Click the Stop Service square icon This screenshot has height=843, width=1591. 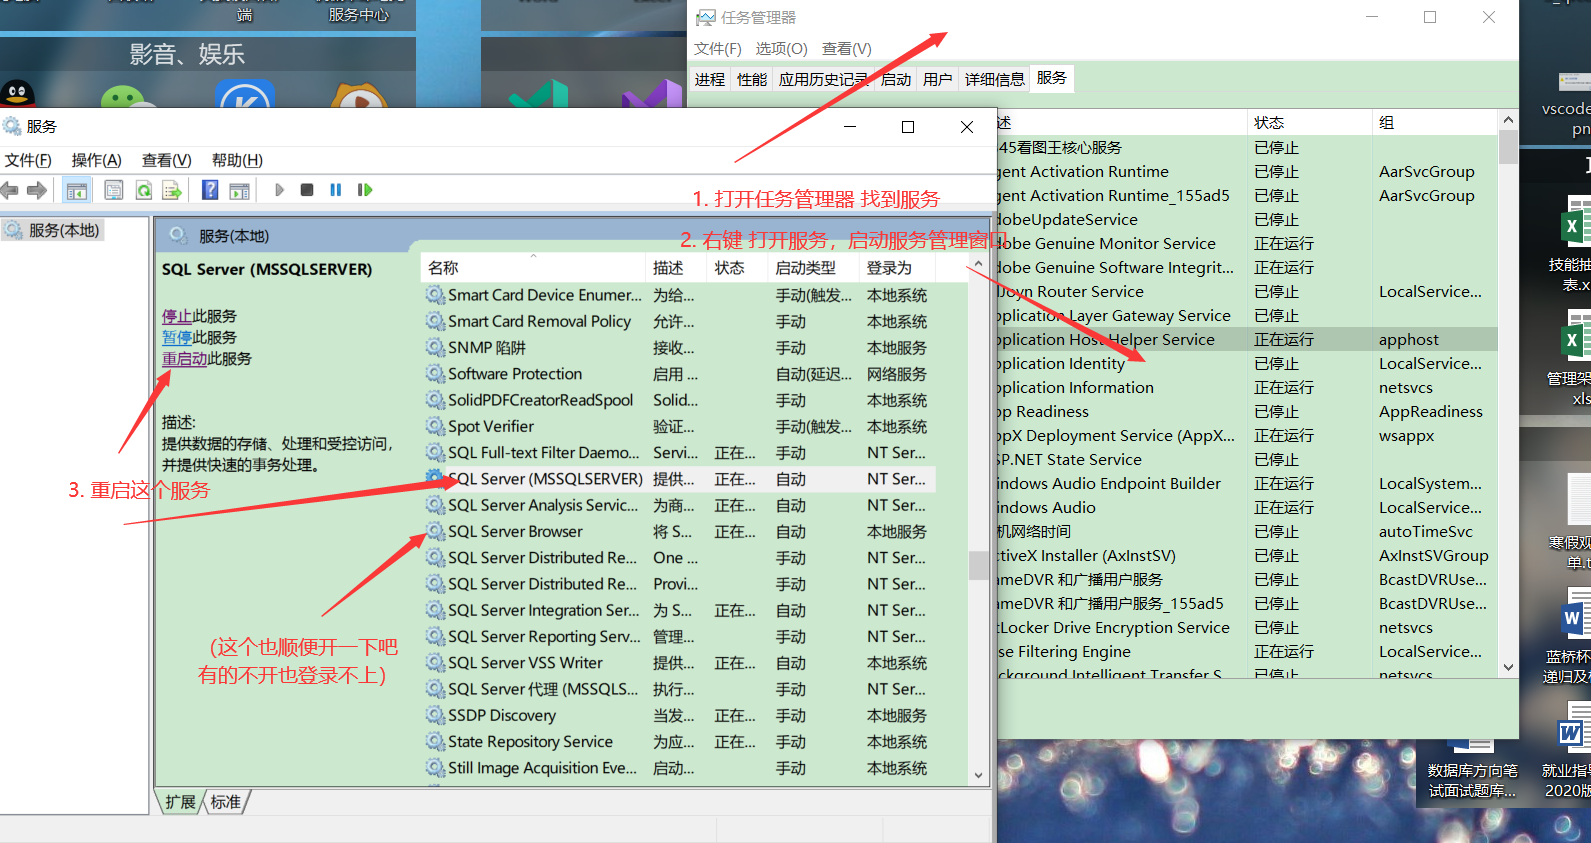click(307, 190)
